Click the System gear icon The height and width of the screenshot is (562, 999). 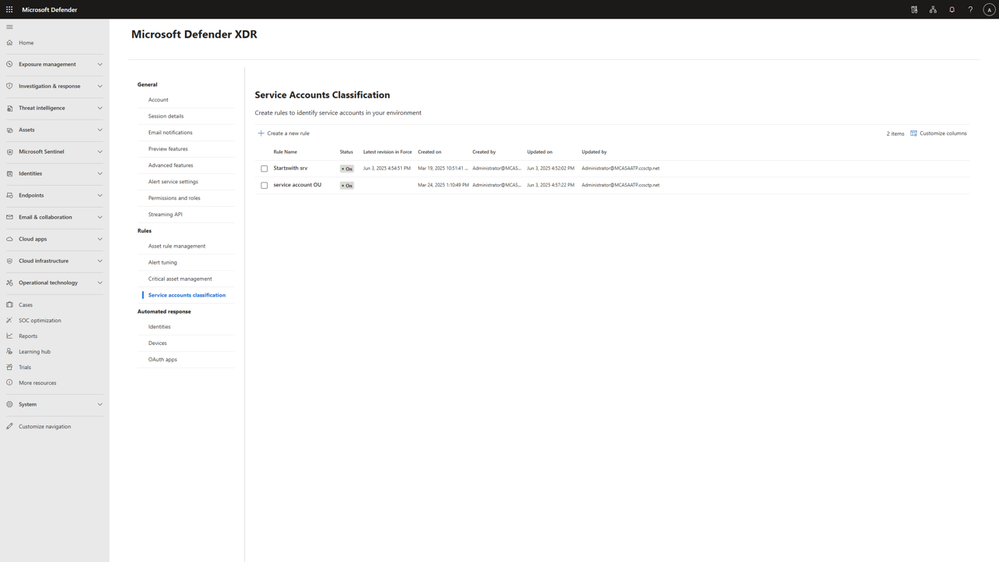[x=10, y=405]
